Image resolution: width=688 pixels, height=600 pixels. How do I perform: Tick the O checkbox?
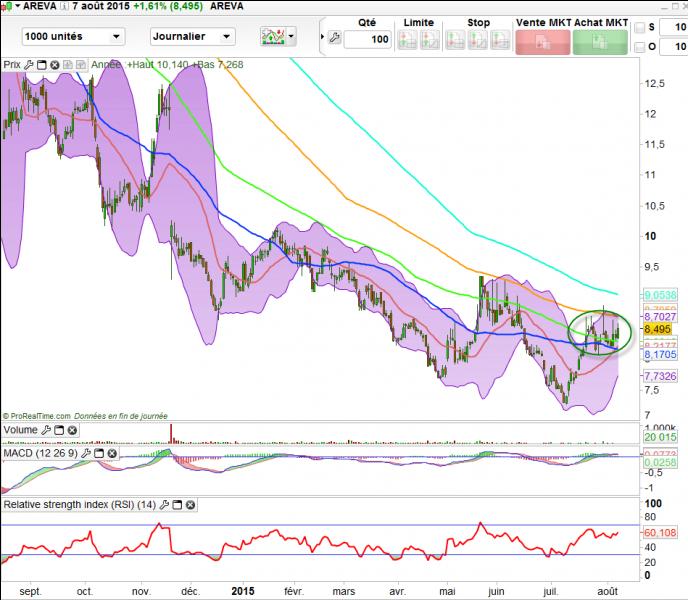coord(640,47)
